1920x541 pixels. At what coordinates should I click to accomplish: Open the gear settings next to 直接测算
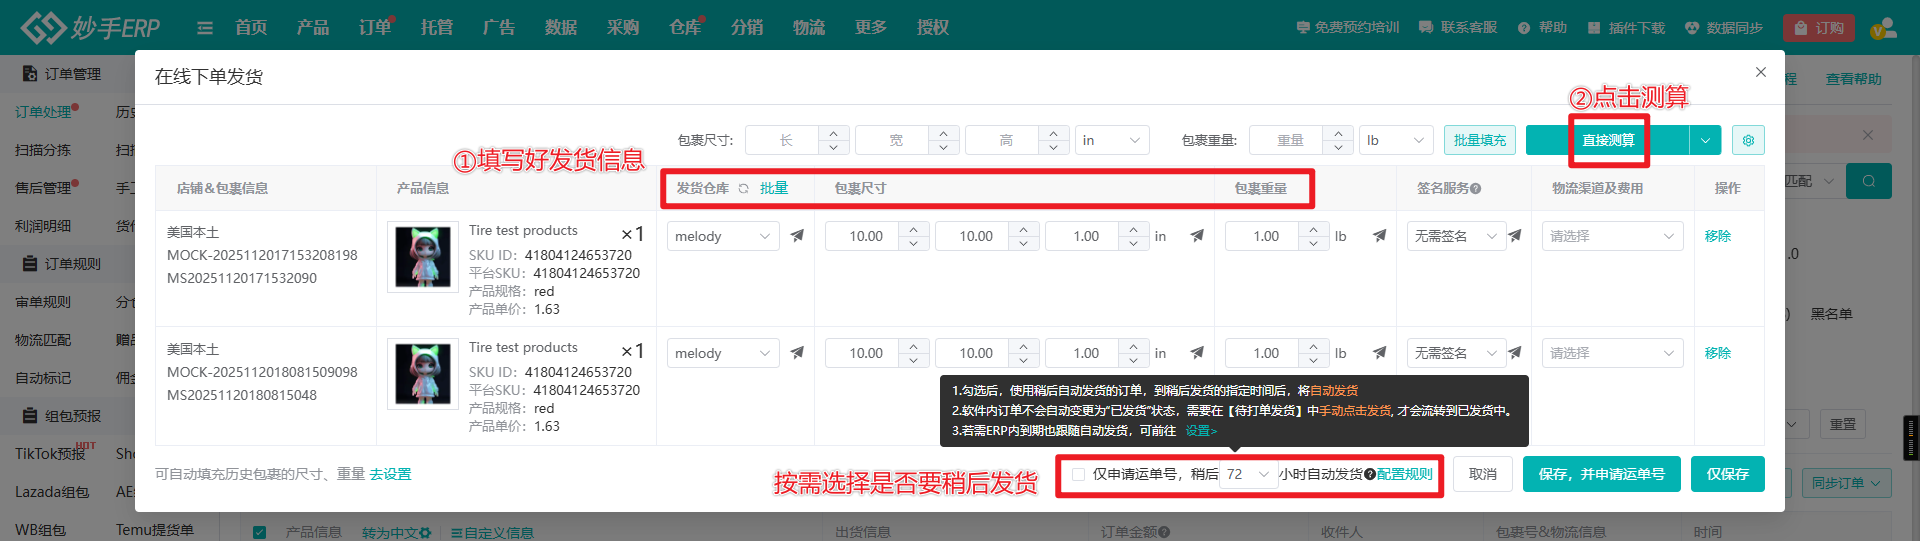(x=1748, y=140)
